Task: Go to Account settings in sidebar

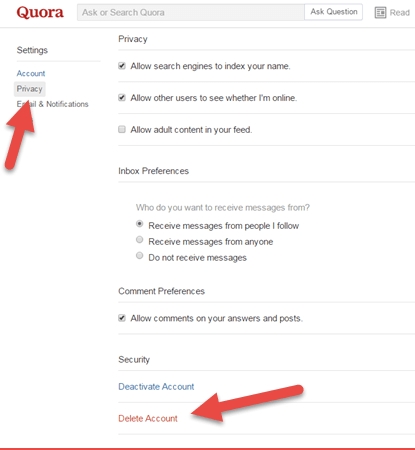Action: pos(31,73)
